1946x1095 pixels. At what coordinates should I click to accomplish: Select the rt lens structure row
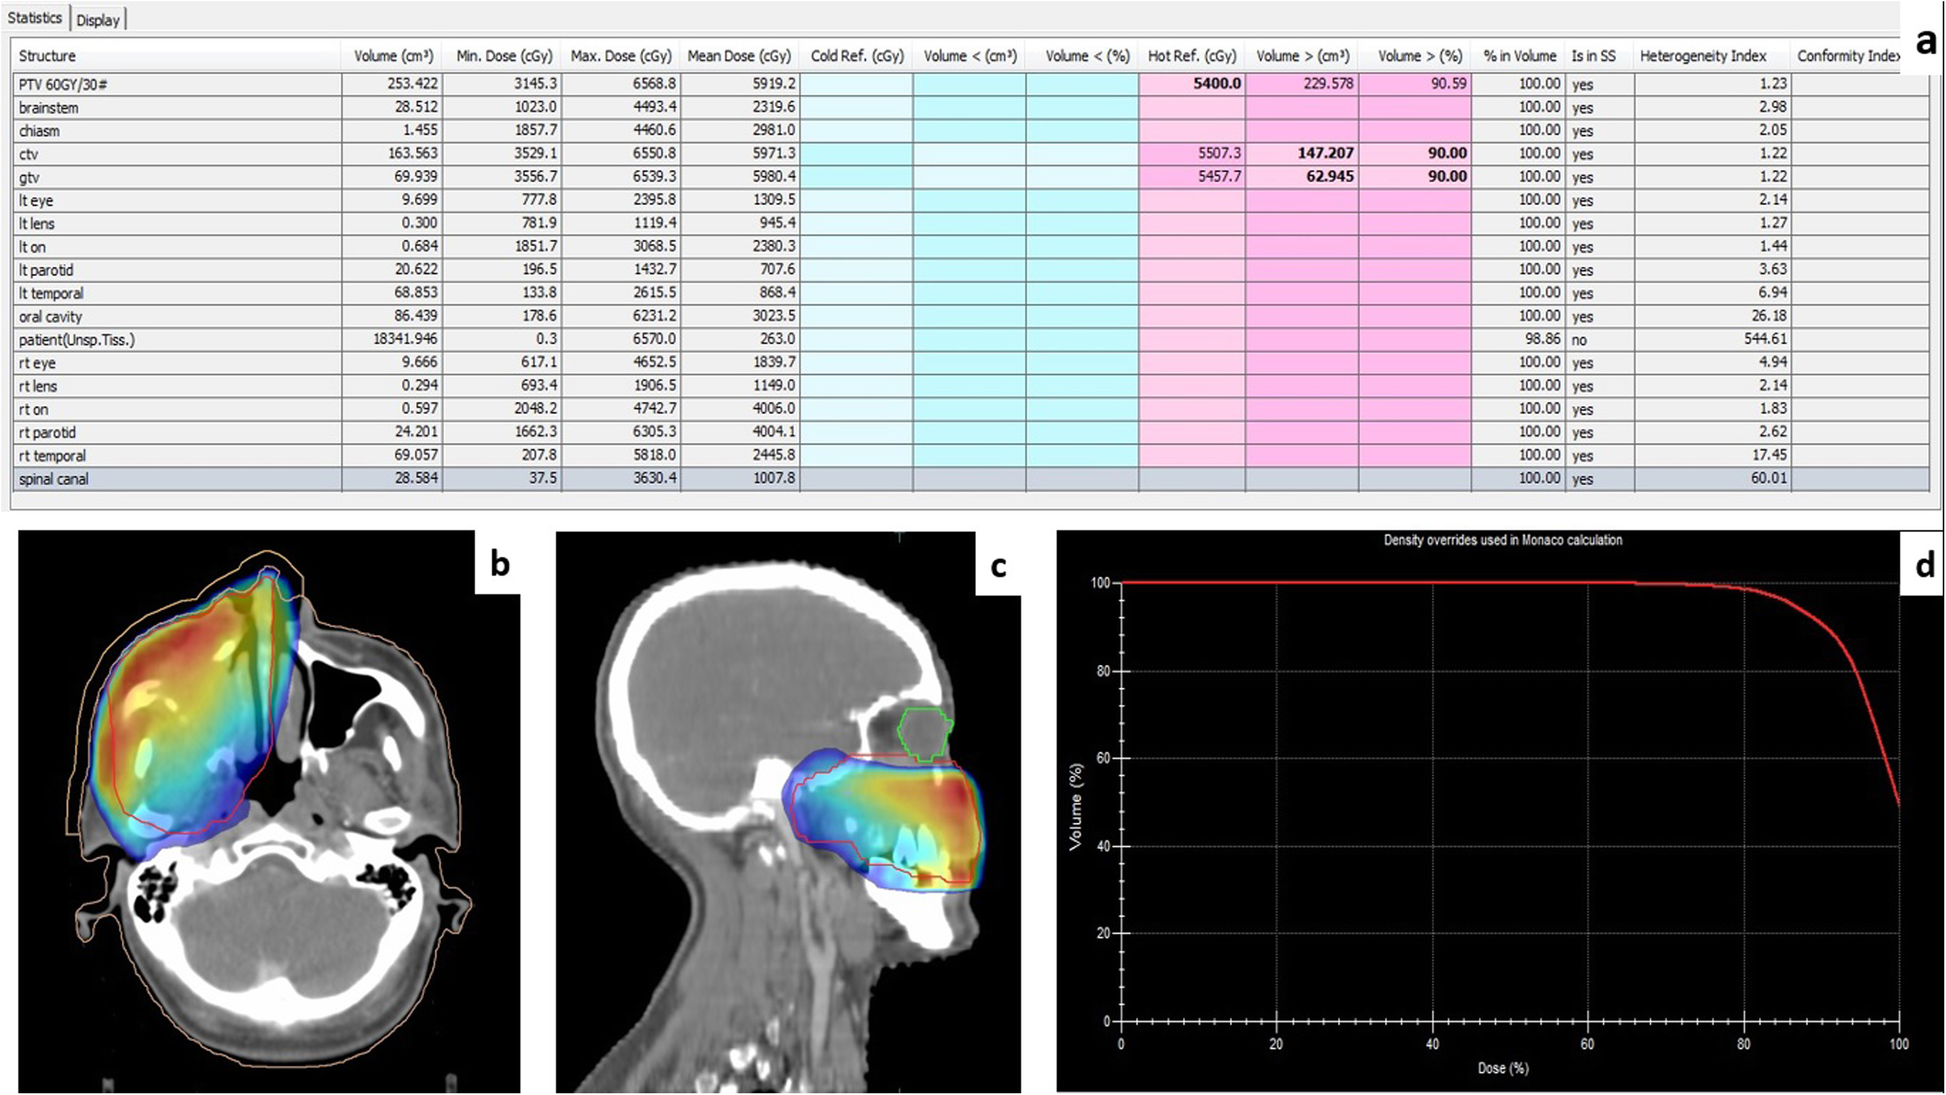[x=971, y=385]
